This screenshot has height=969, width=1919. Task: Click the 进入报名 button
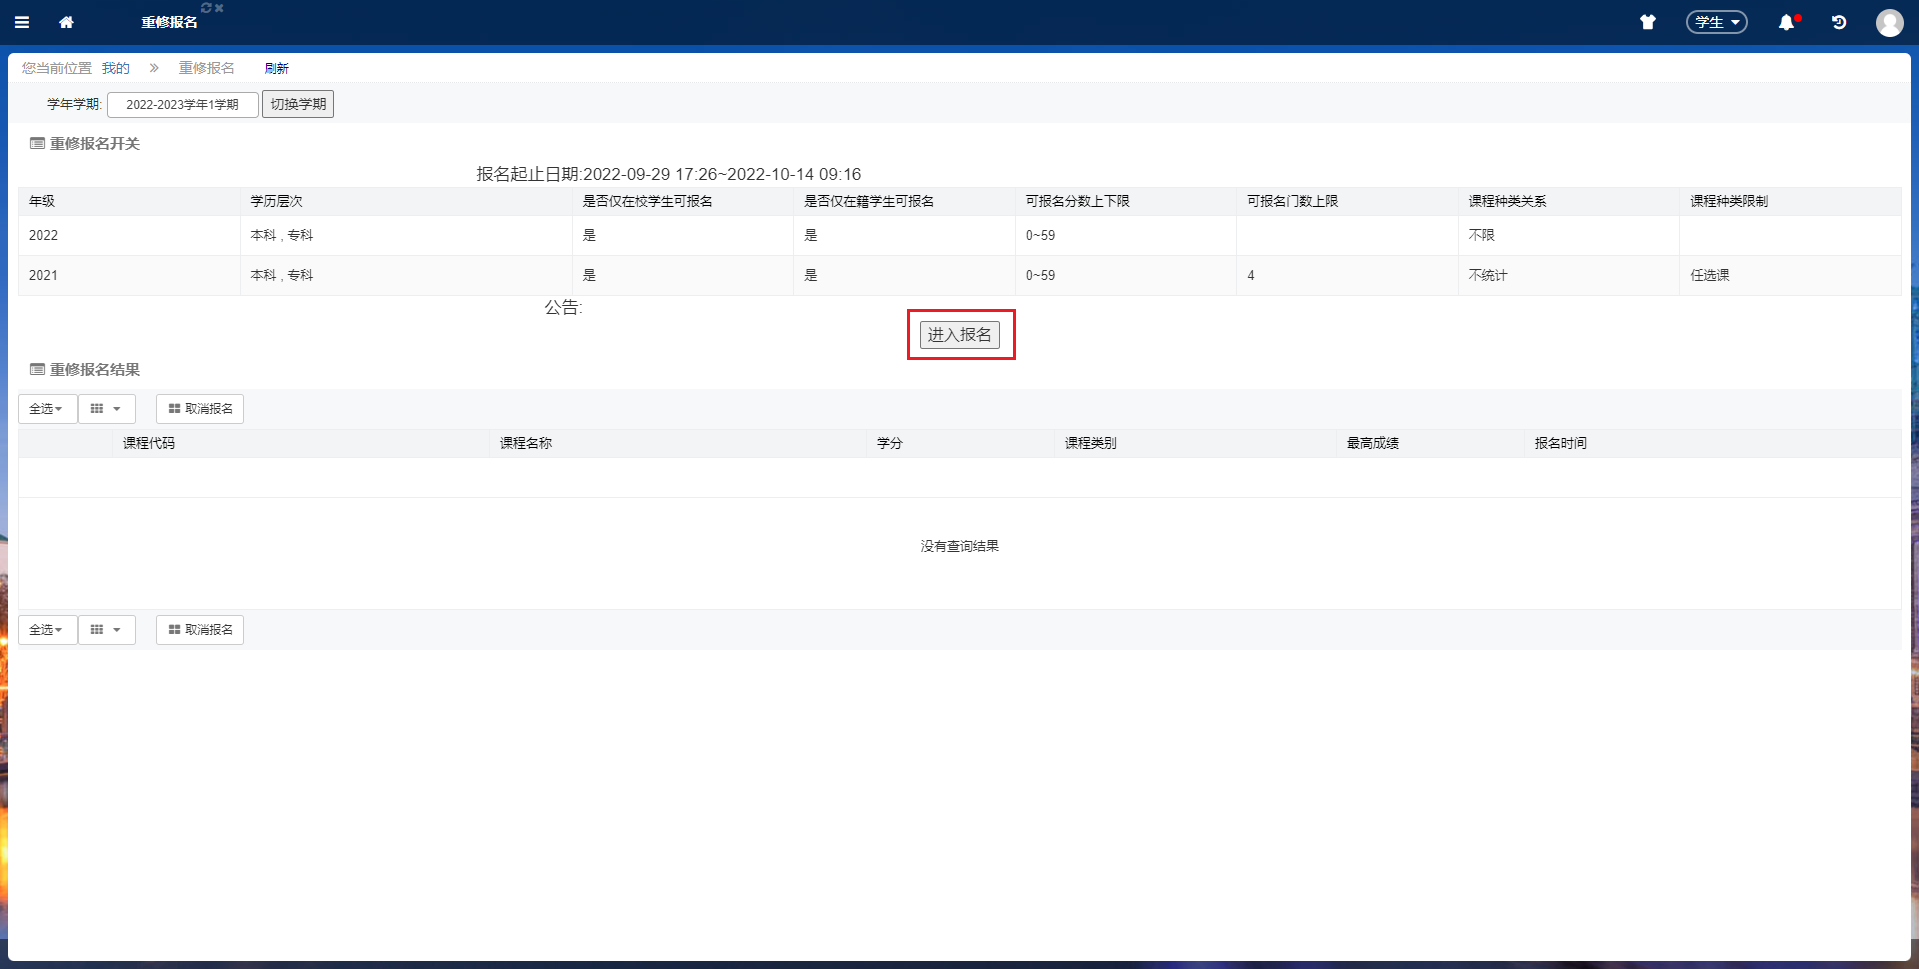[959, 335]
